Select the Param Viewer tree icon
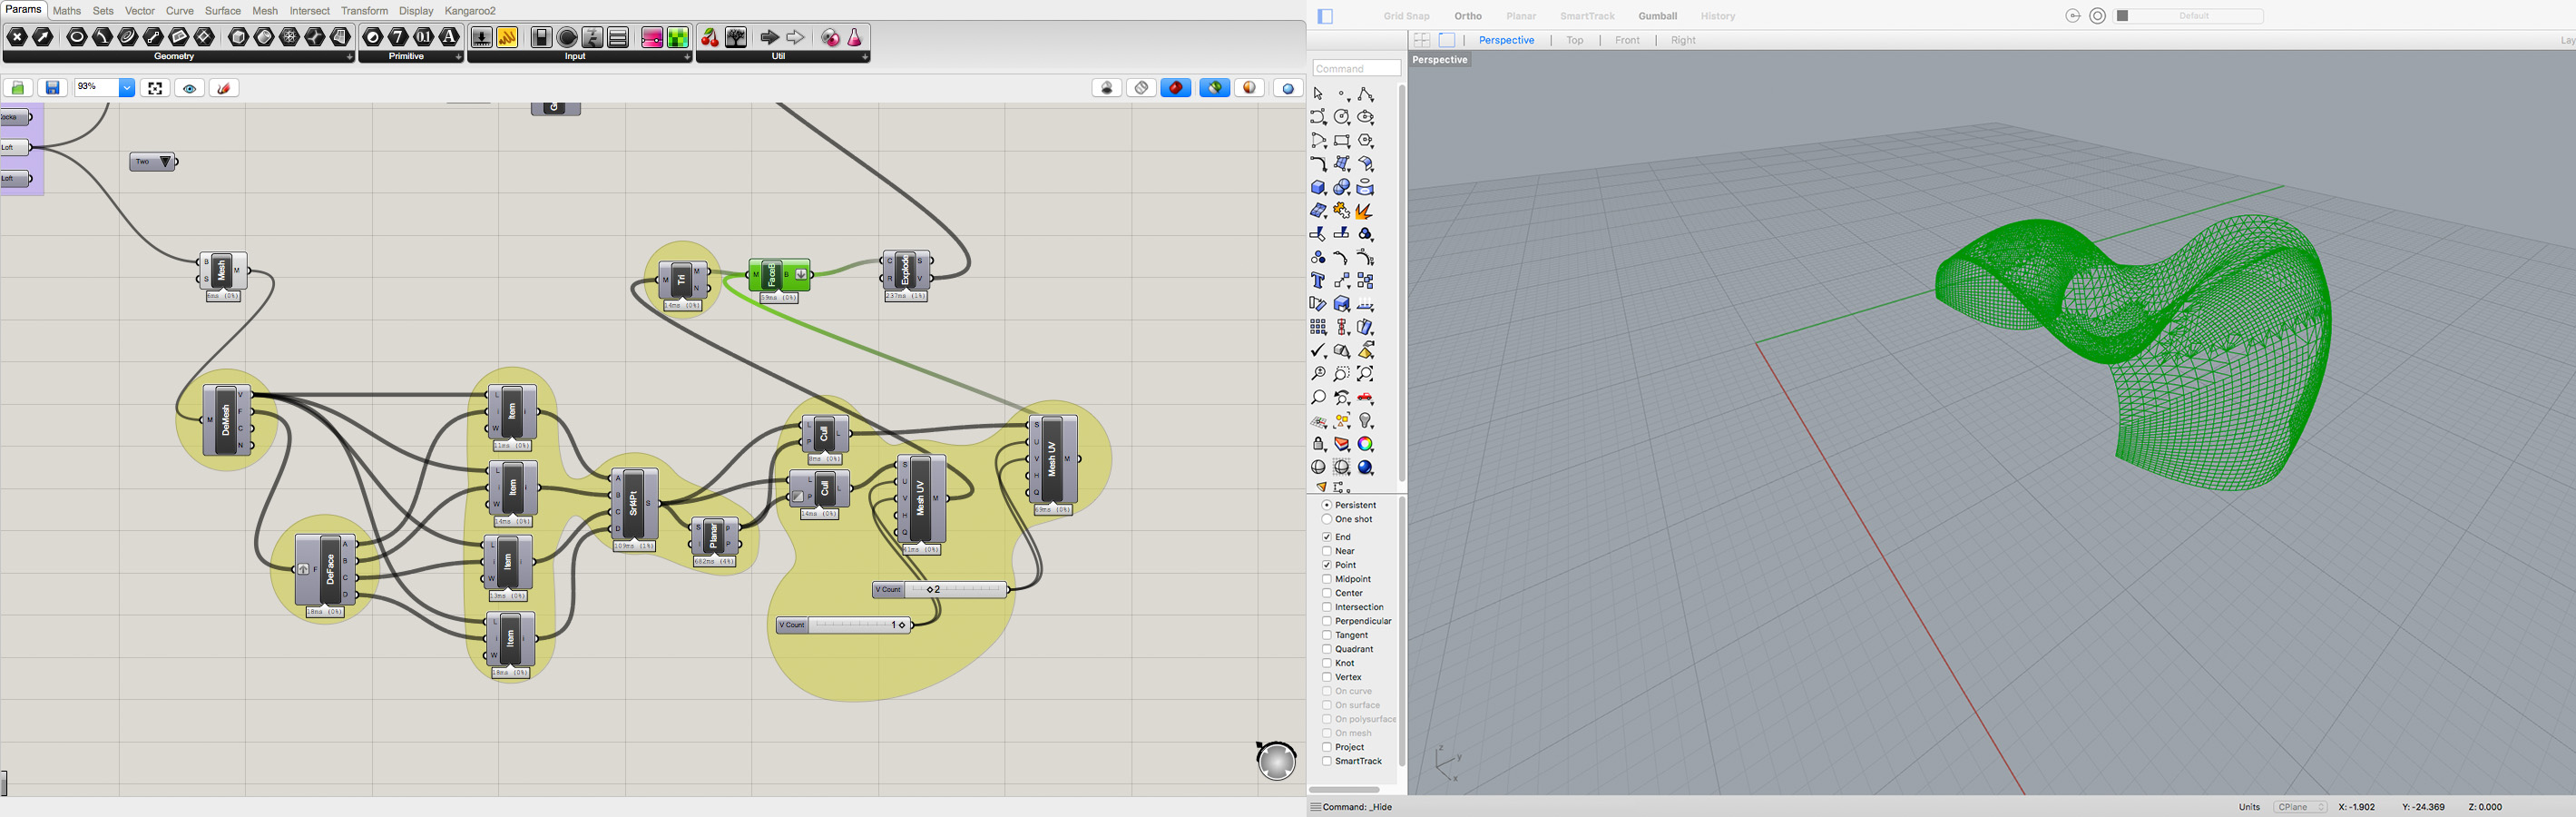The height and width of the screenshot is (817, 2576). tap(736, 37)
